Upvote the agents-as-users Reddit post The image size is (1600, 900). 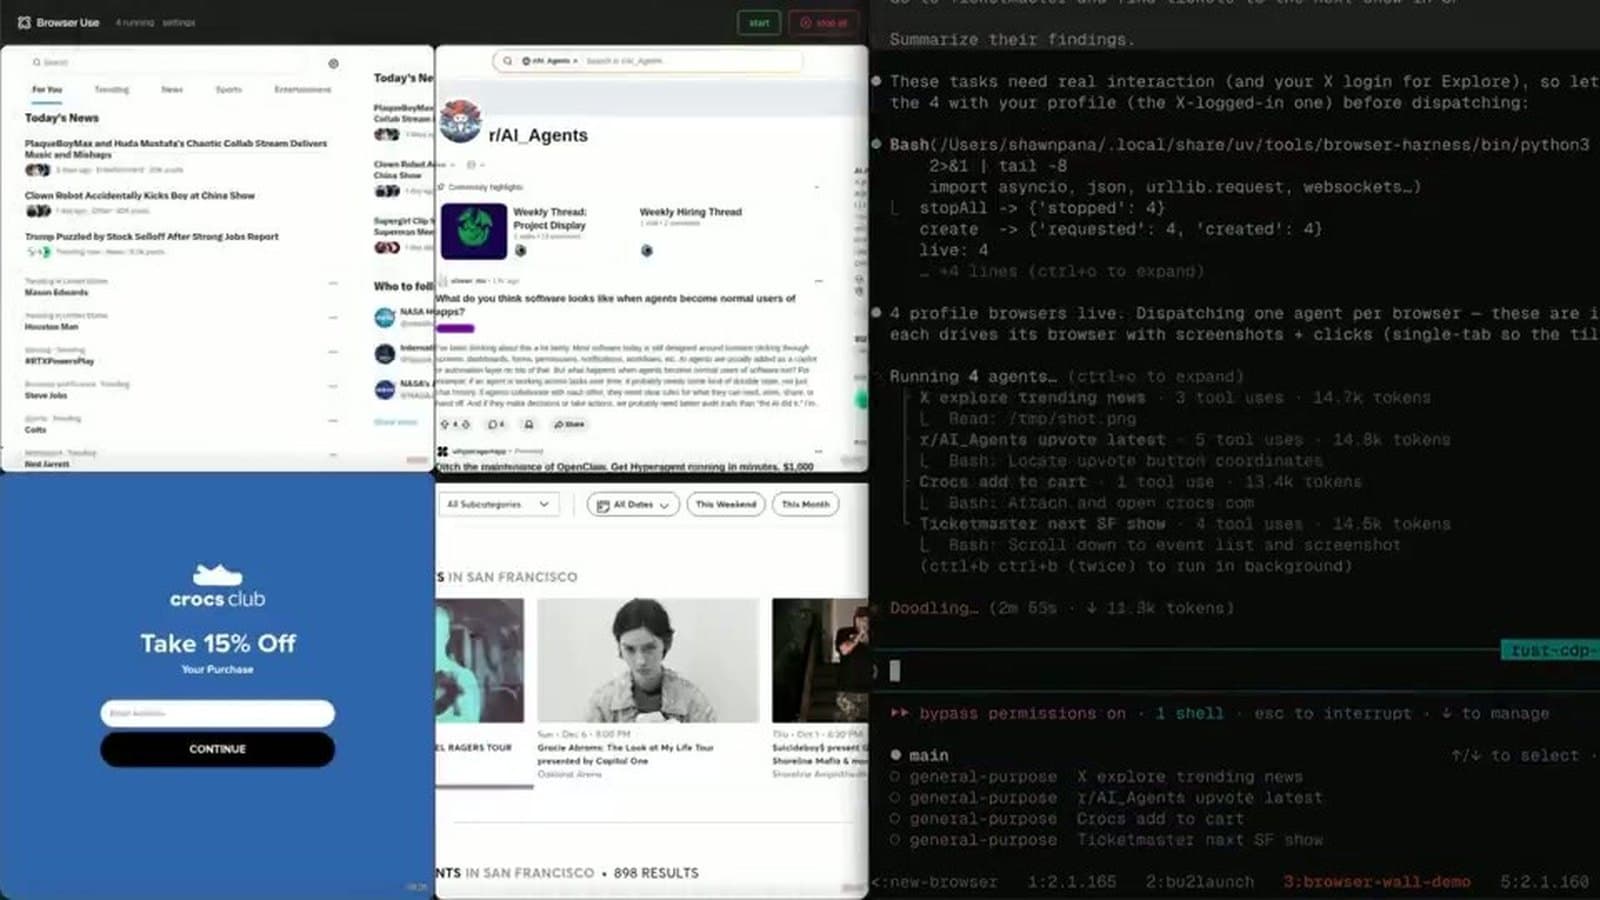coord(445,424)
